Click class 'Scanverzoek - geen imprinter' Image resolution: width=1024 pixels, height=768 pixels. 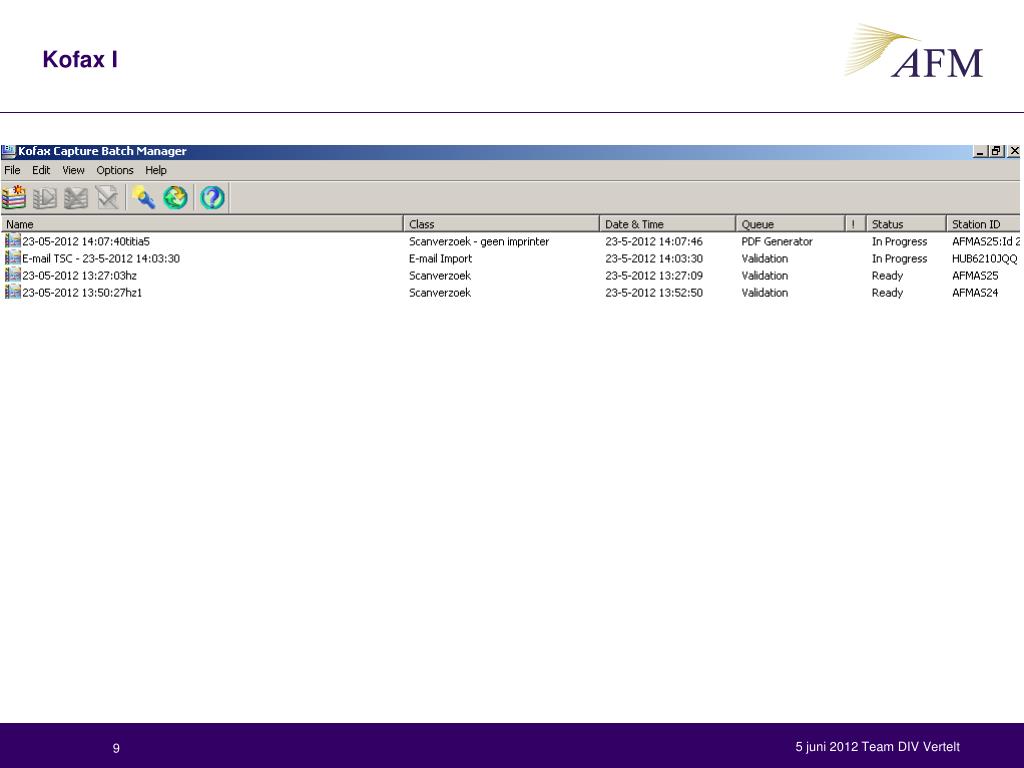[x=479, y=242]
